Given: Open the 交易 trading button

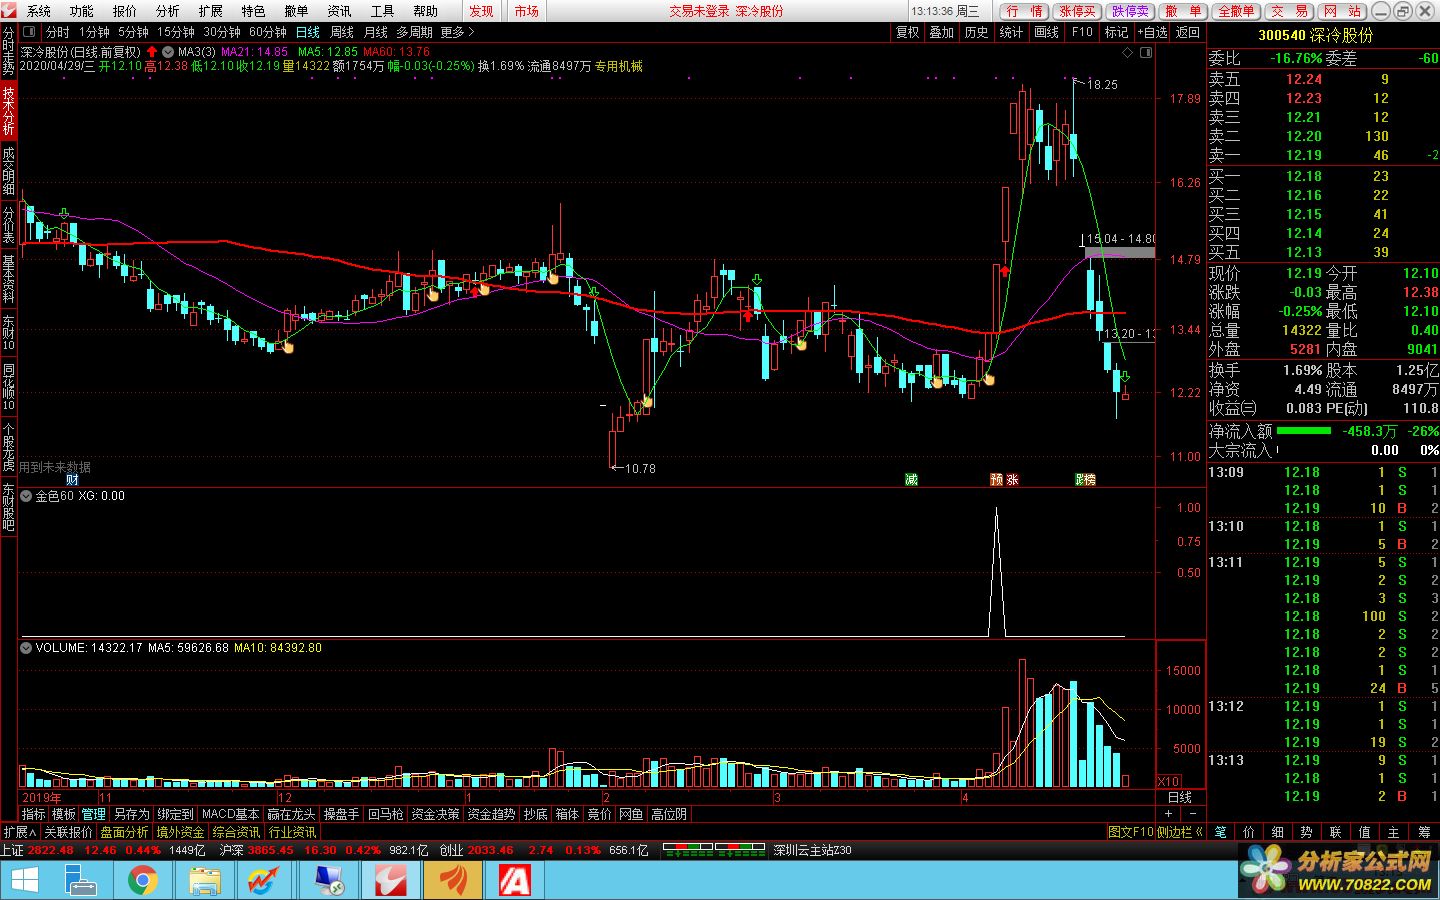Looking at the screenshot, I should 1289,11.
